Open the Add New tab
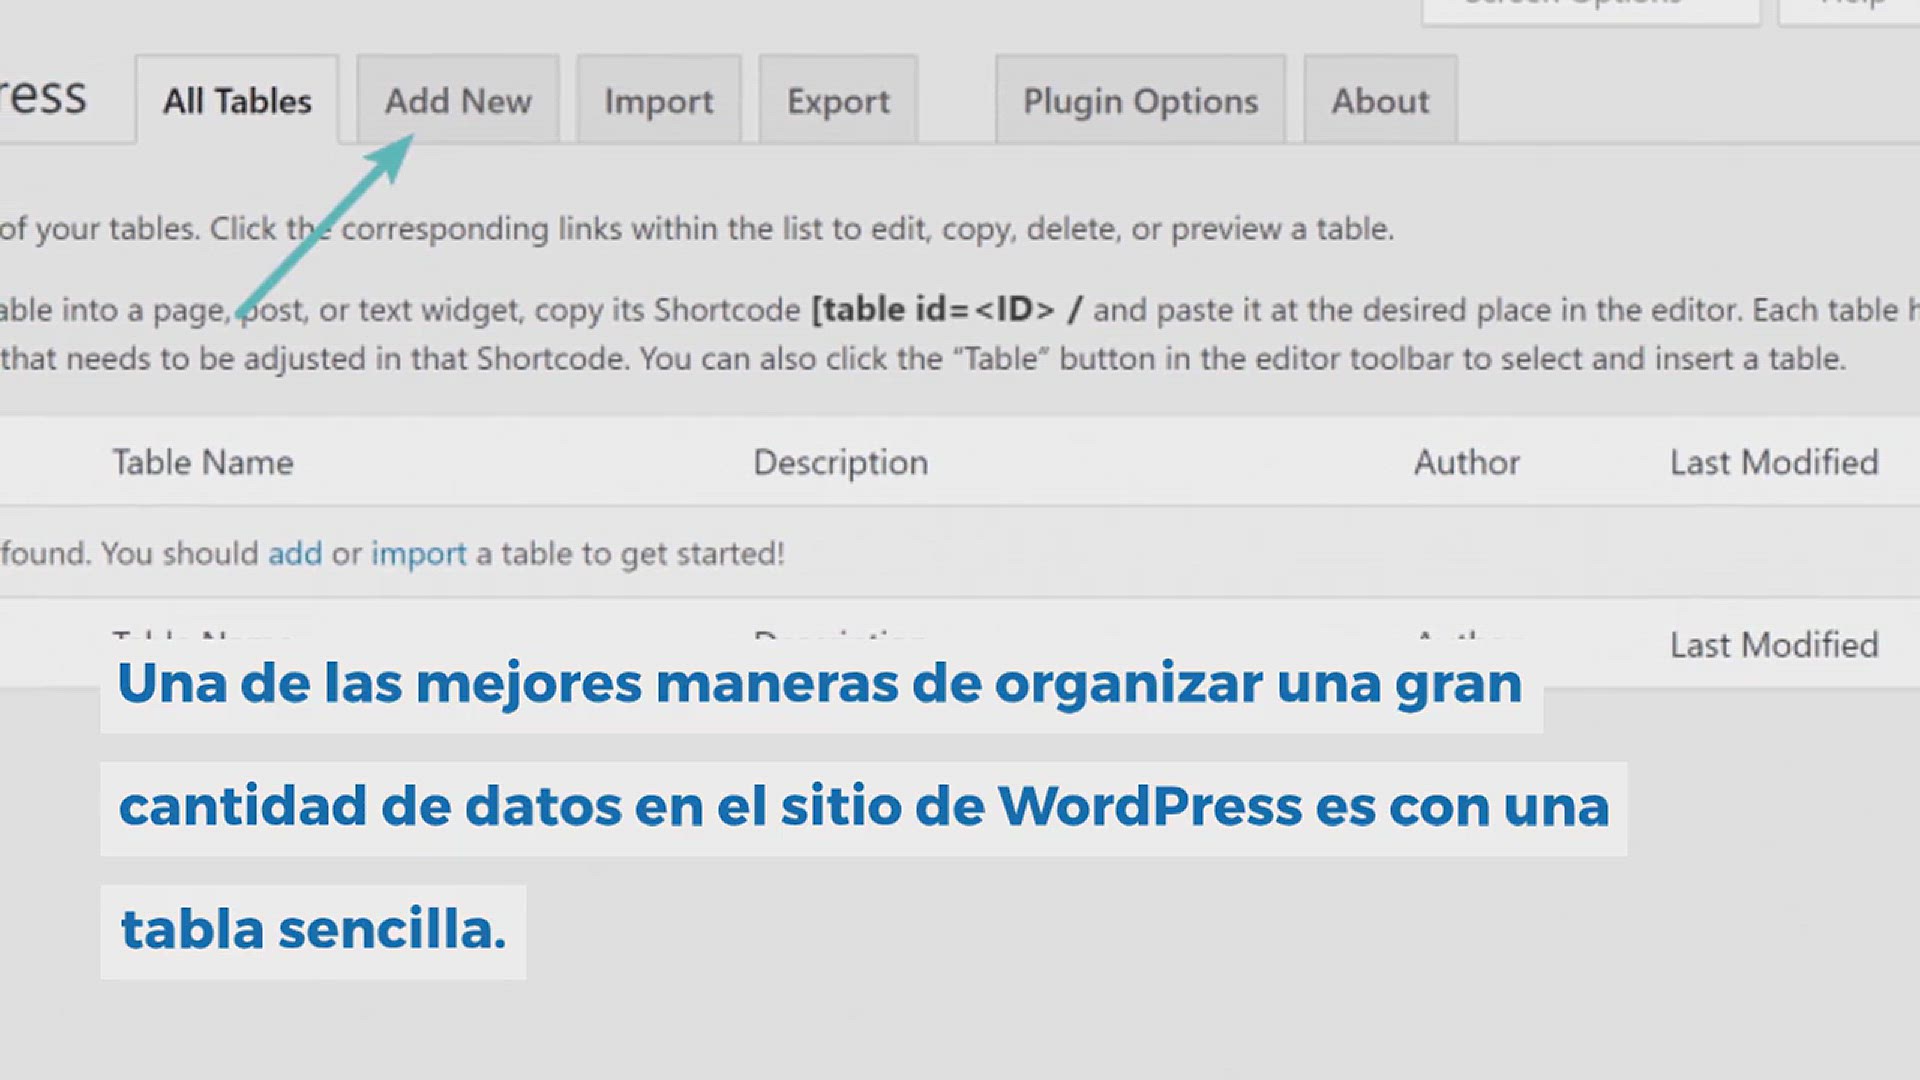This screenshot has width=1920, height=1080. point(458,101)
